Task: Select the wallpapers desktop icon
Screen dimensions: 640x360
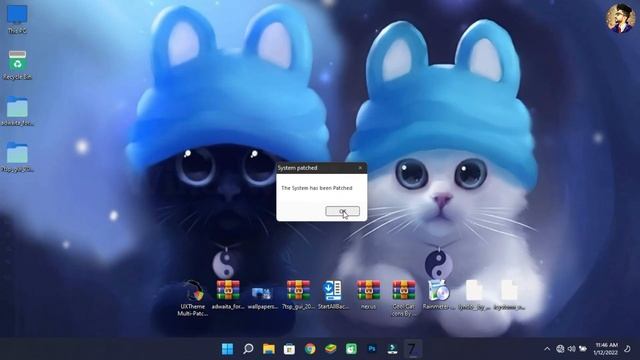Action: [x=262, y=298]
